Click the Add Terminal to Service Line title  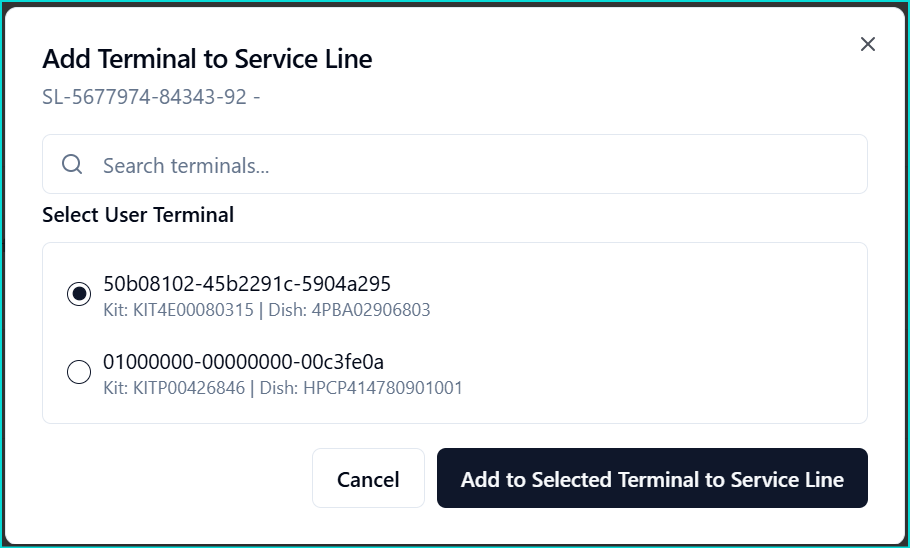pos(207,59)
